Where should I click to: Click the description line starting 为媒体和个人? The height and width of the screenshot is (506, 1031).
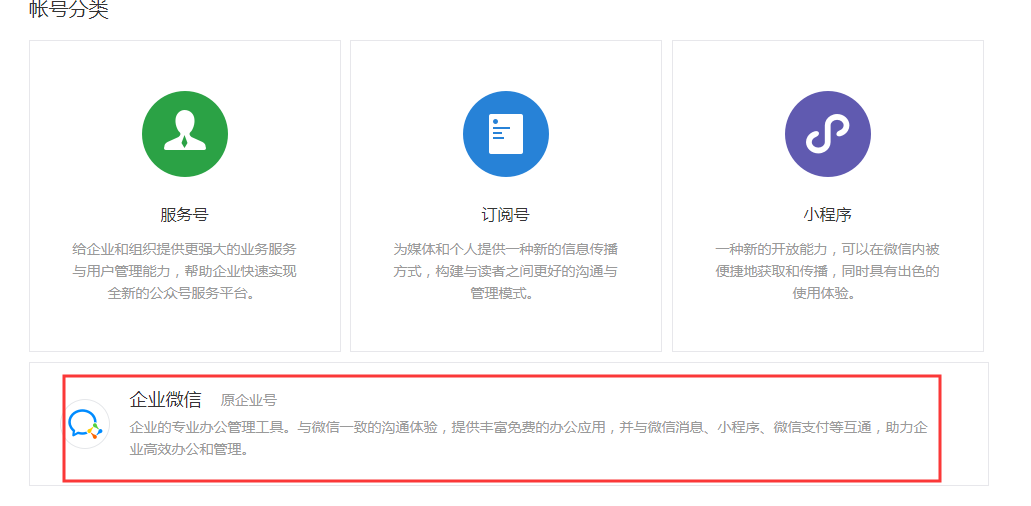[506, 249]
